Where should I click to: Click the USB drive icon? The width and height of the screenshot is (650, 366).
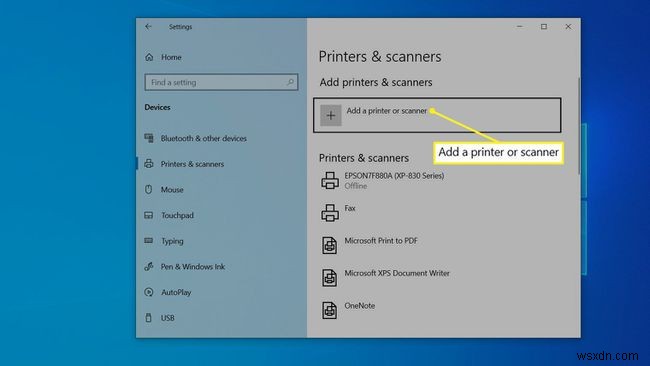(x=149, y=318)
